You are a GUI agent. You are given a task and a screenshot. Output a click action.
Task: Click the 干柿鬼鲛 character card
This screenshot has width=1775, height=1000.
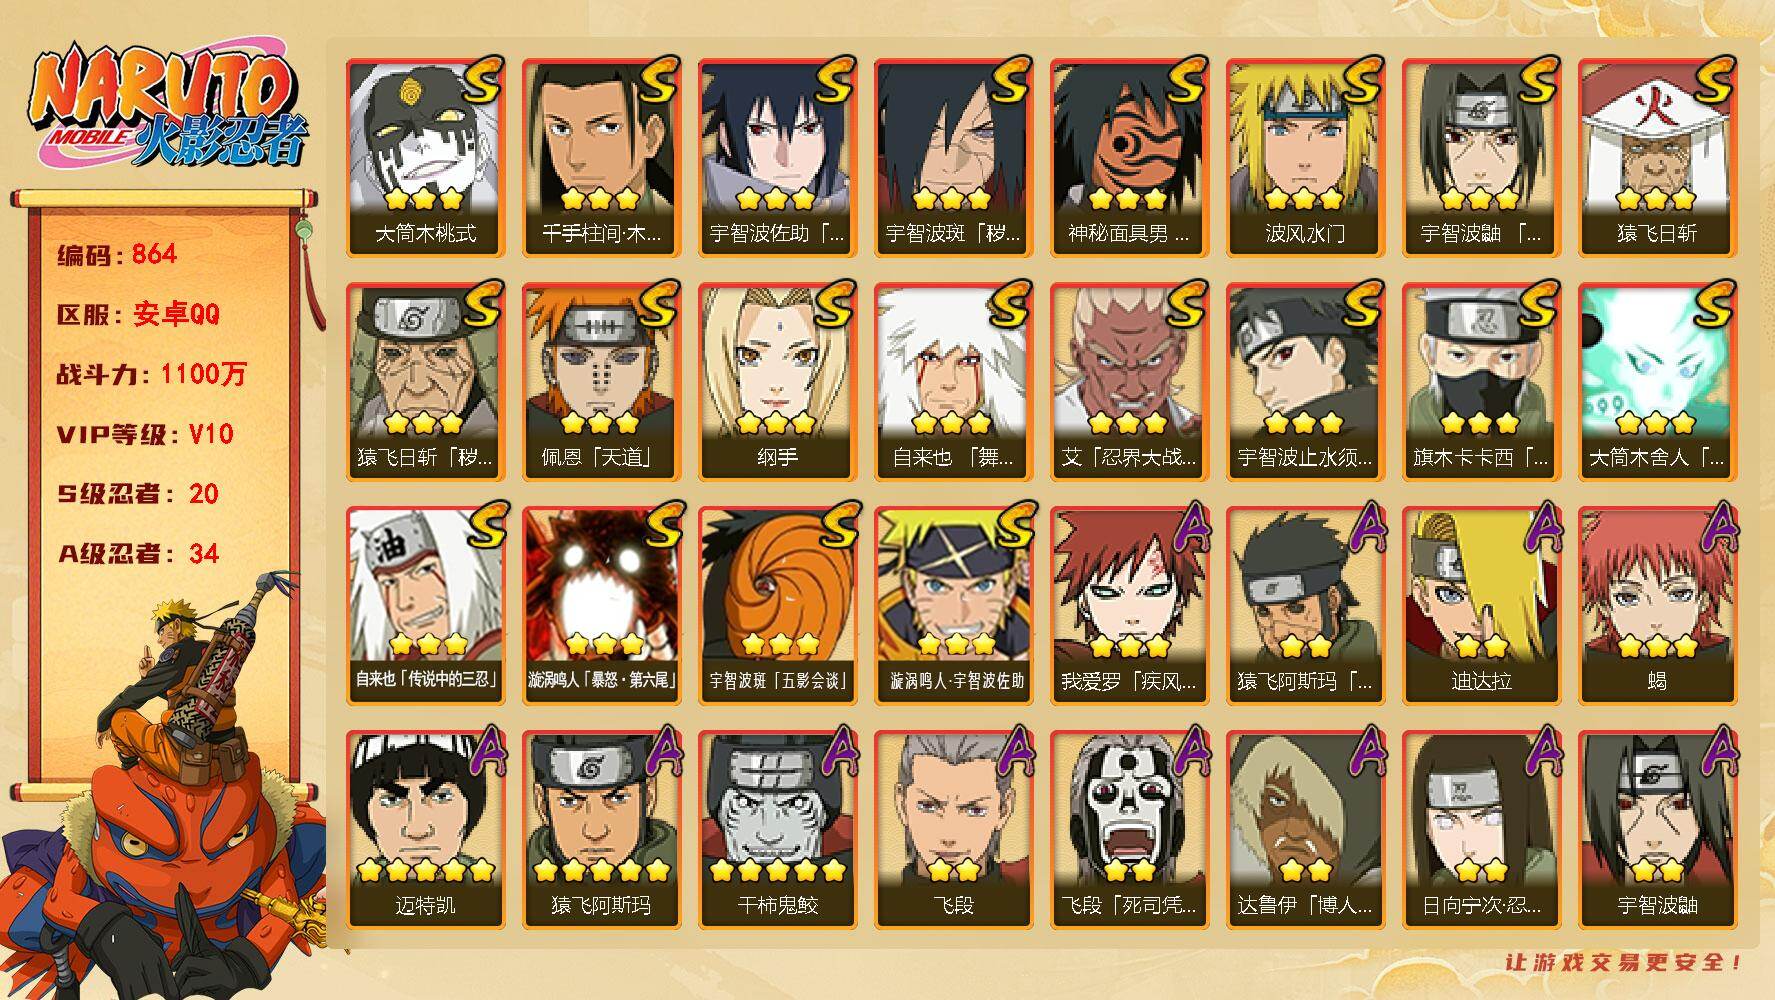click(x=778, y=830)
